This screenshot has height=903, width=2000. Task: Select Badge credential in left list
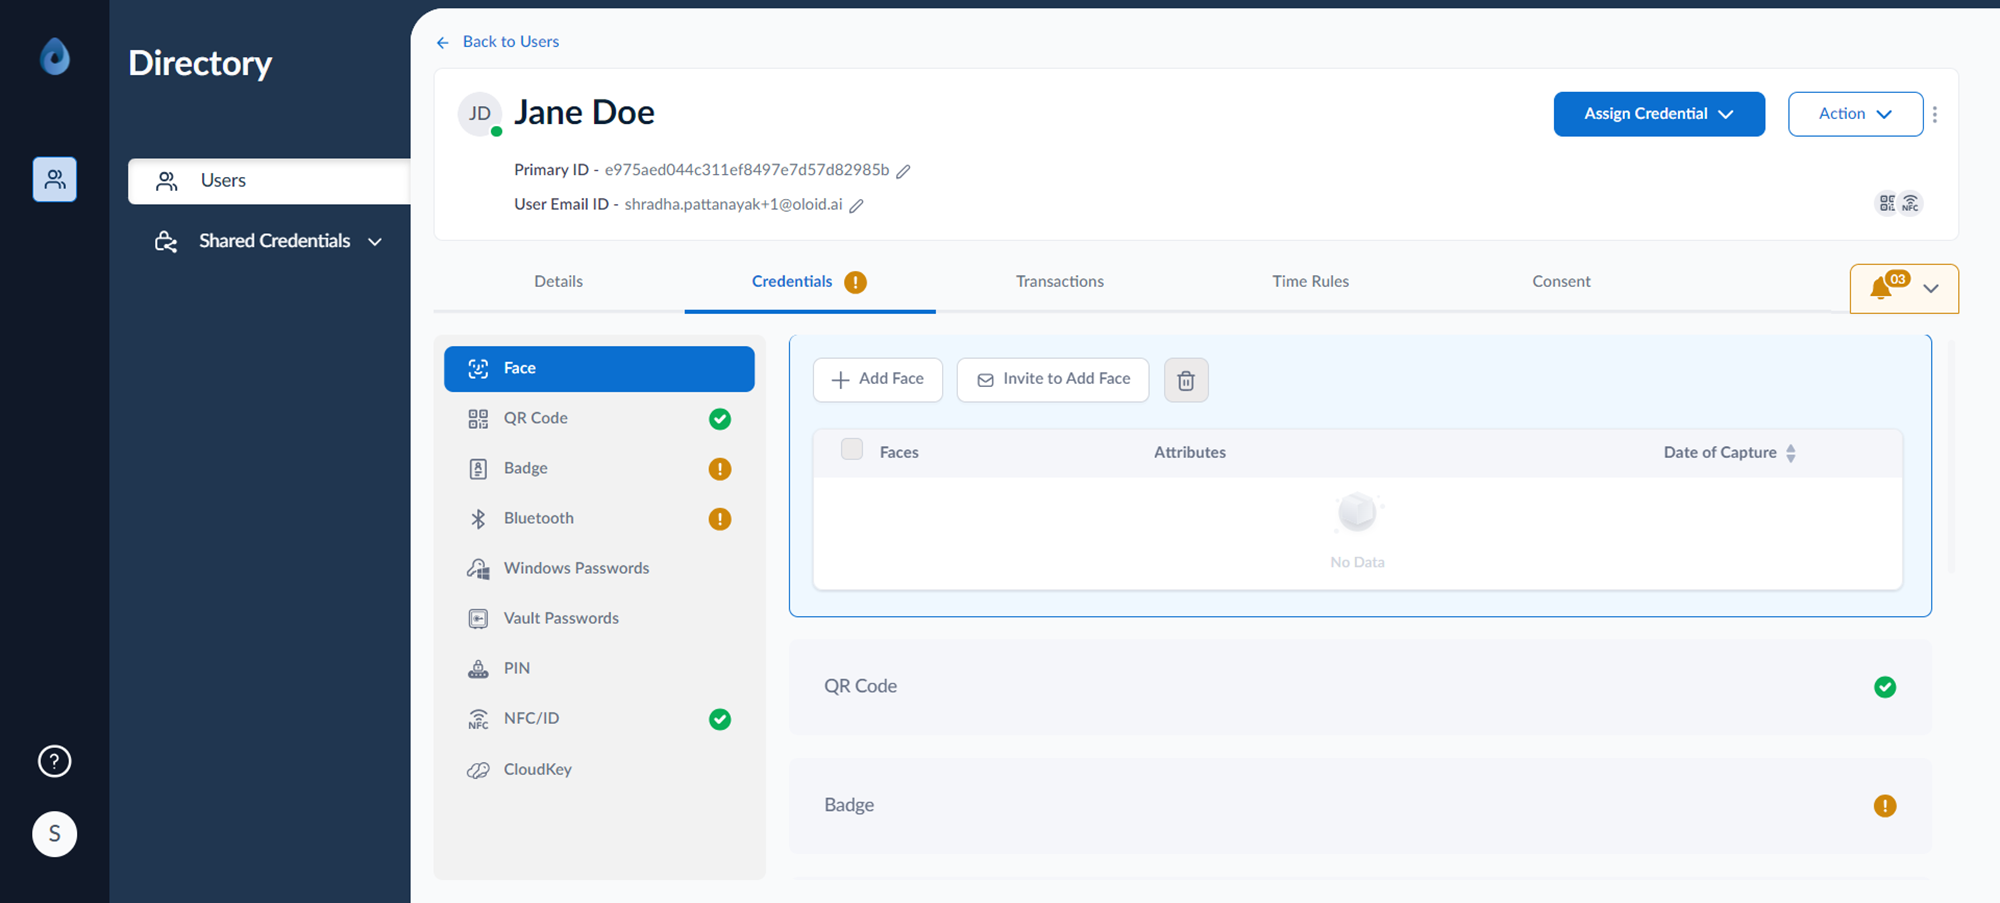click(599, 469)
